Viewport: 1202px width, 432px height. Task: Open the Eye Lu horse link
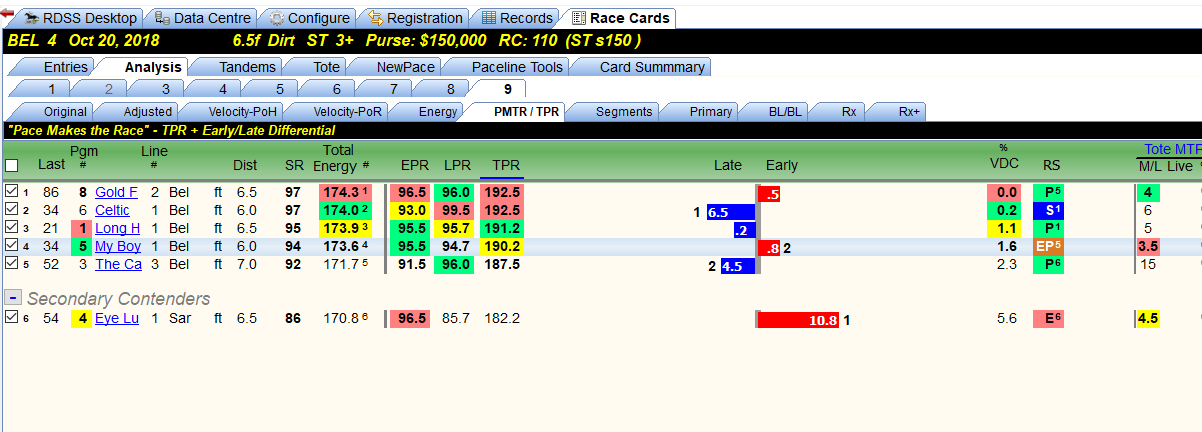[x=117, y=318]
